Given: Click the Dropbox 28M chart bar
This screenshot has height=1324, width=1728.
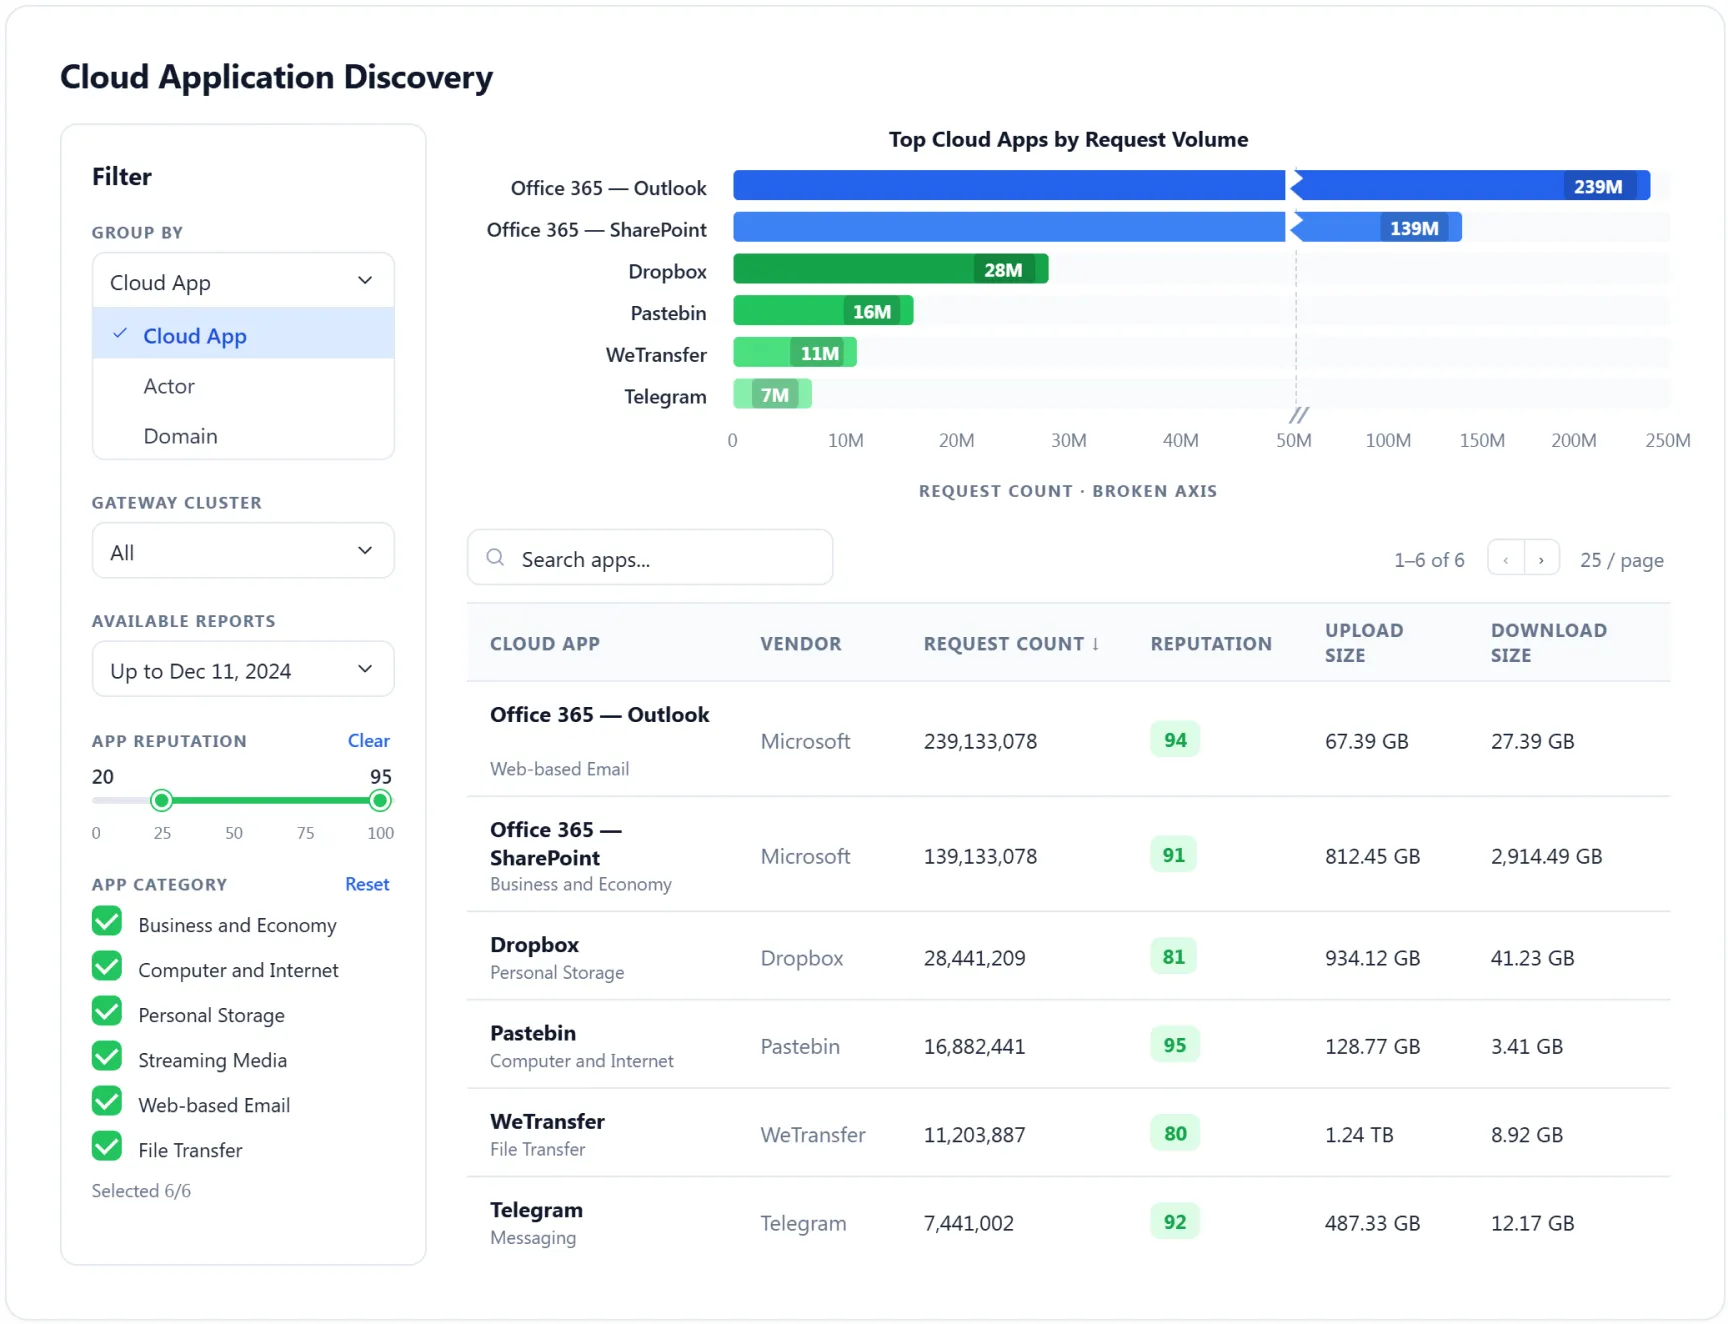Looking at the screenshot, I should pyautogui.click(x=891, y=269).
